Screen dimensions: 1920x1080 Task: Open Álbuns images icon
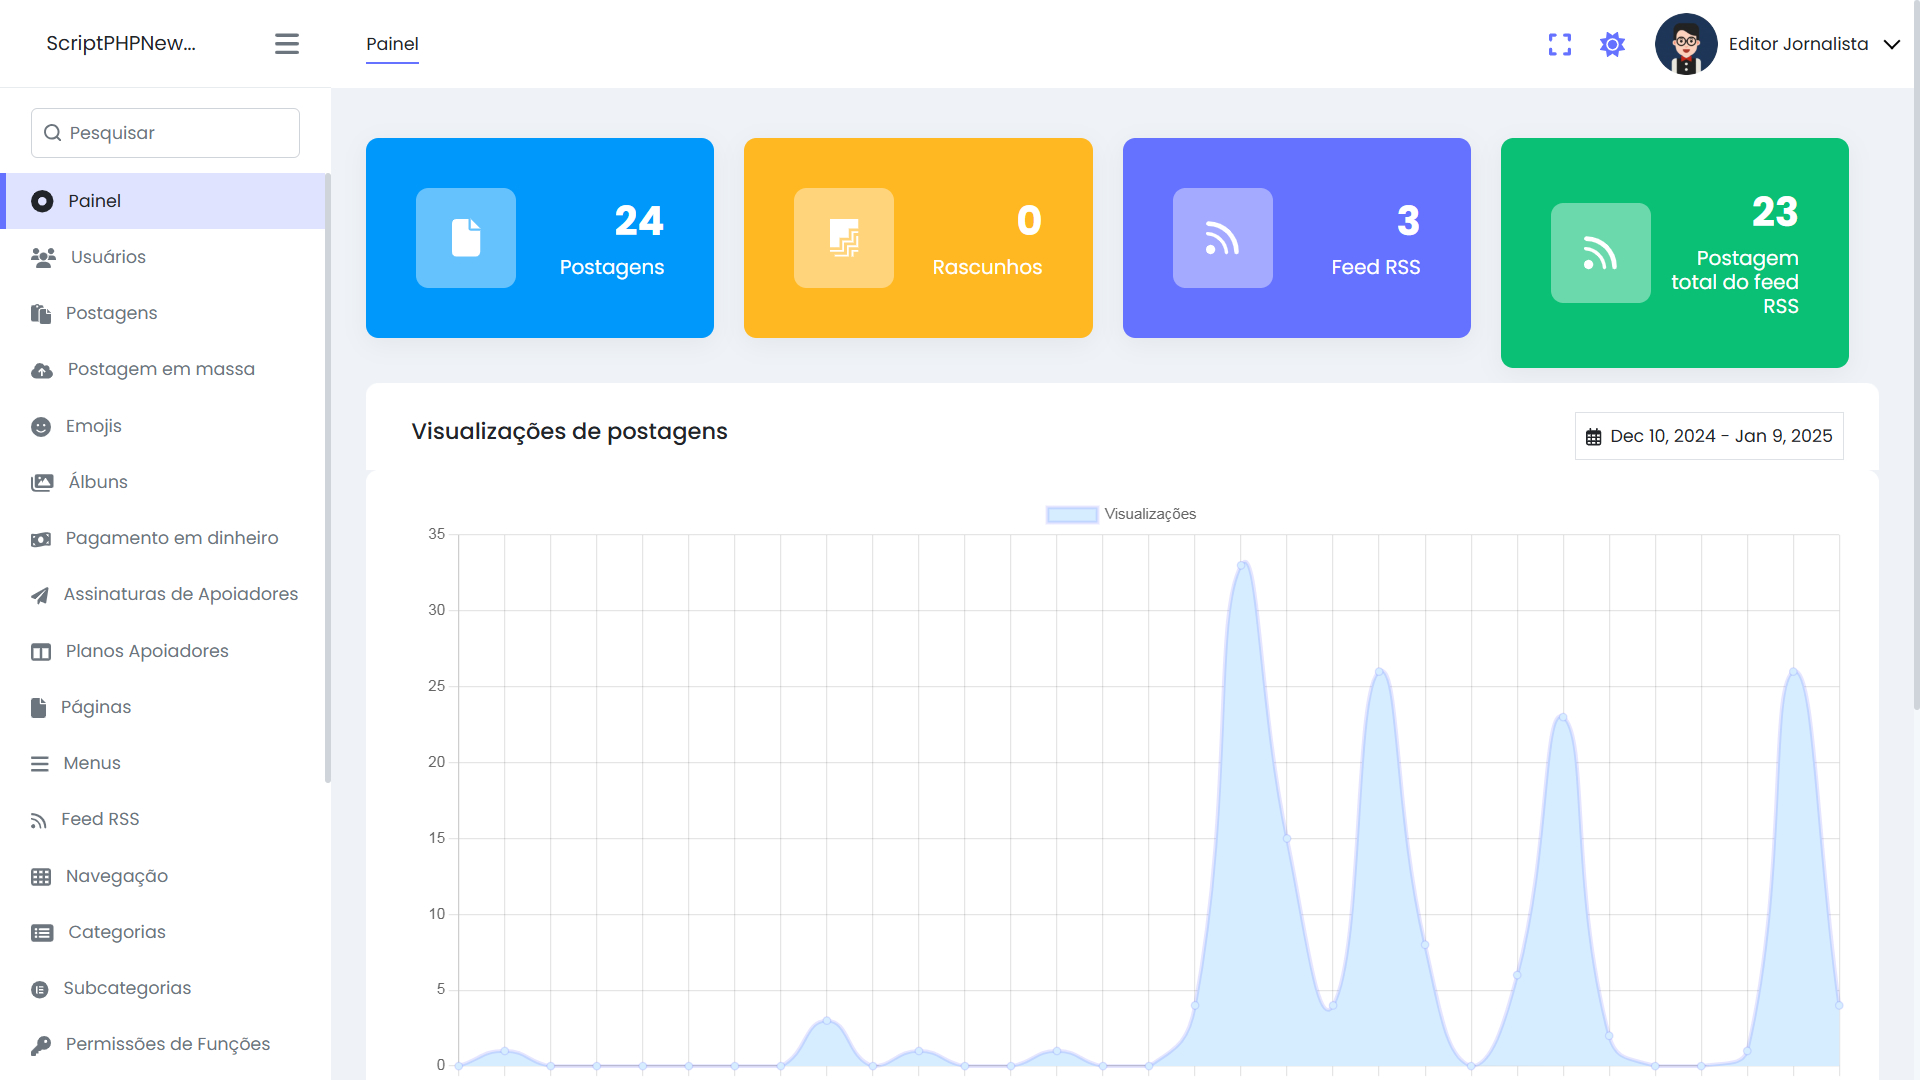(x=42, y=483)
